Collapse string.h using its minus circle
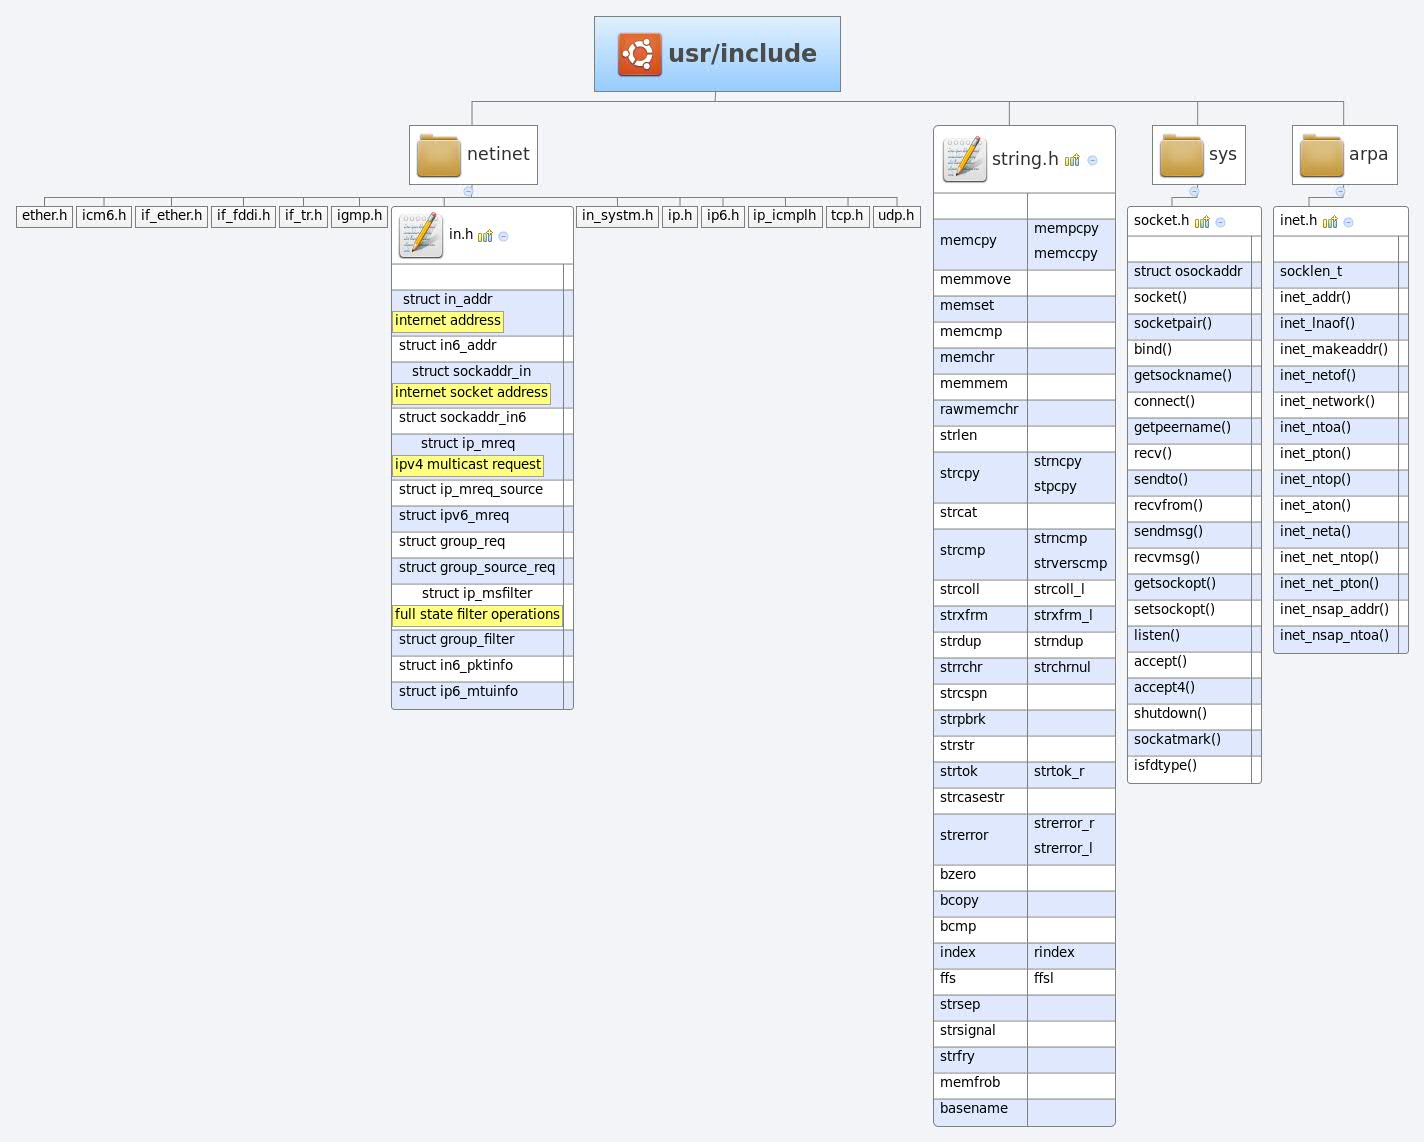Viewport: 1424px width, 1142px height. click(1093, 158)
